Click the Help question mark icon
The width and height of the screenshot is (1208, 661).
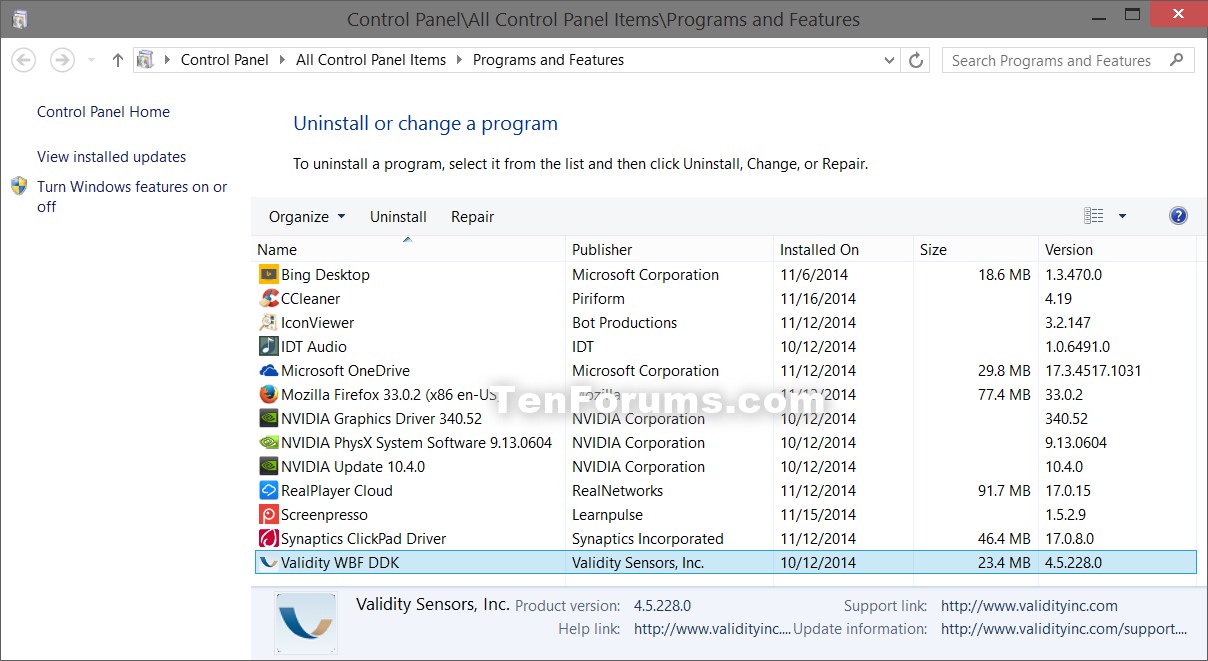1178,215
